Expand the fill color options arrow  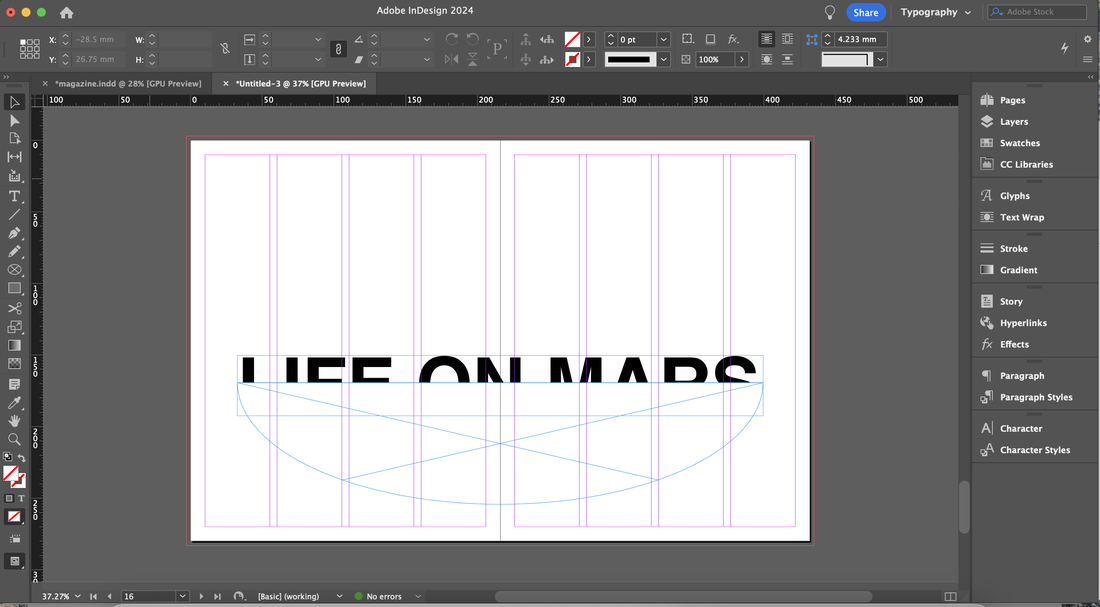pos(589,39)
